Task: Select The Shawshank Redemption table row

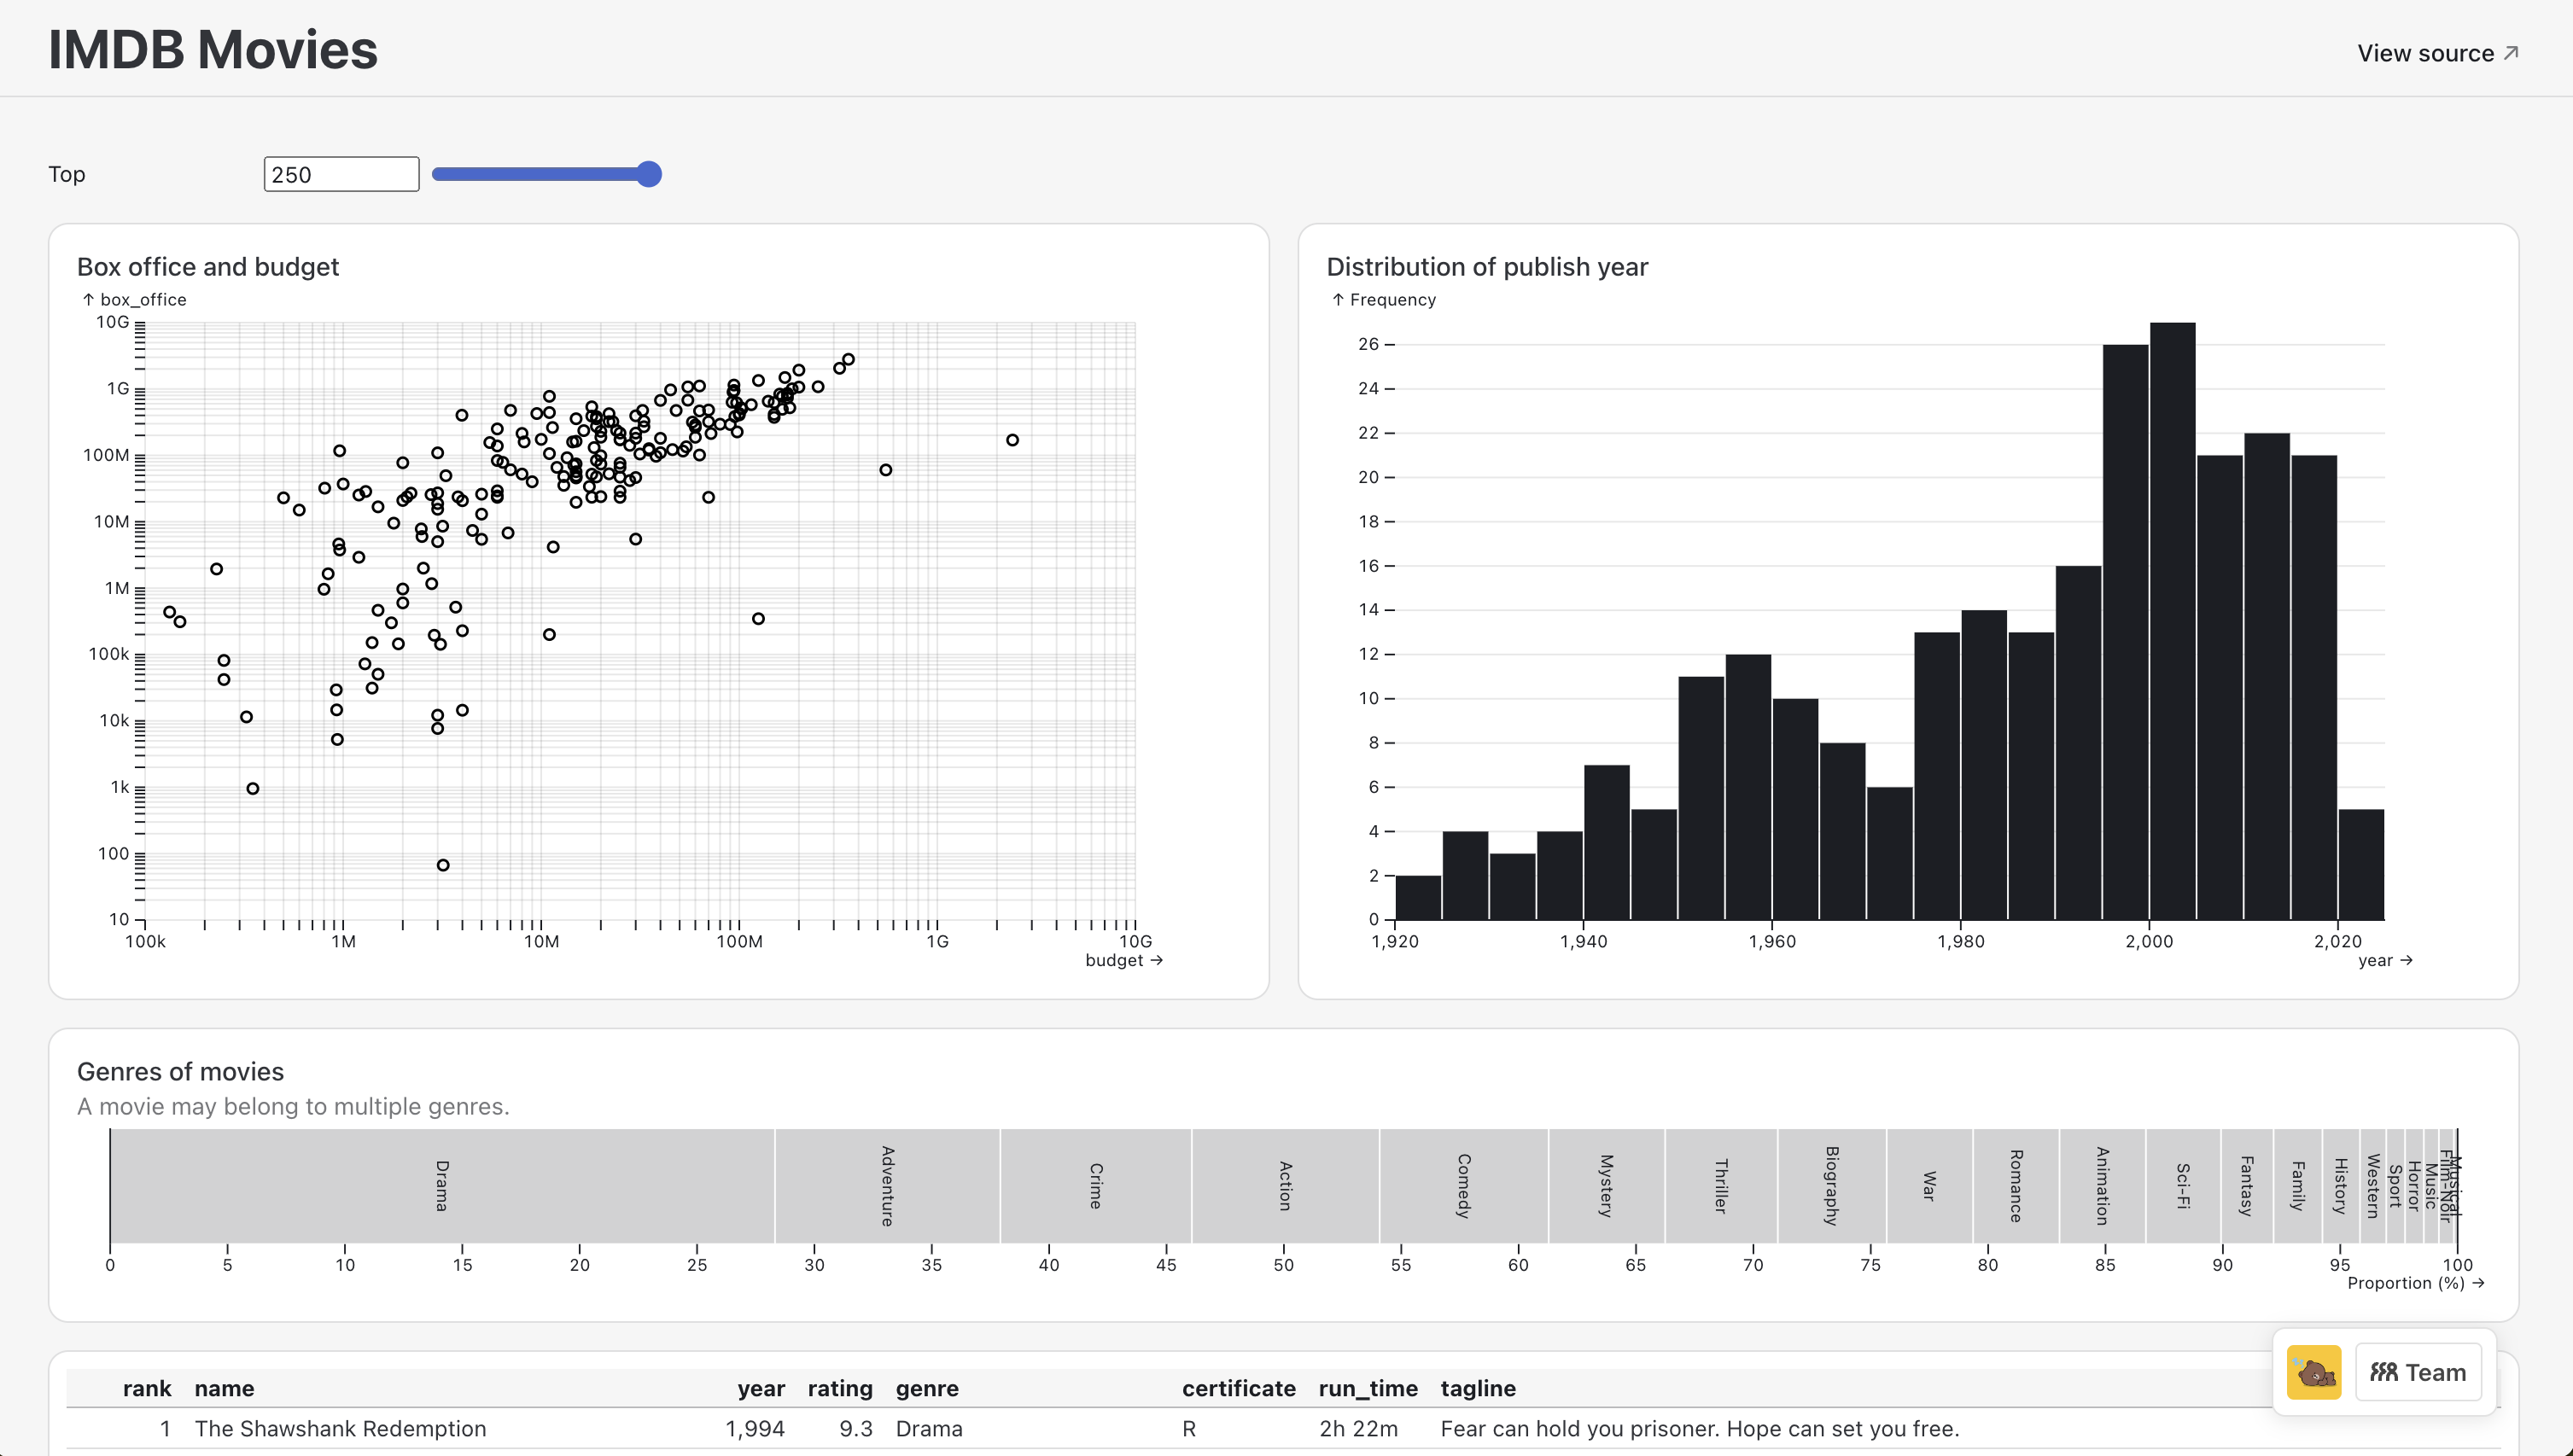Action: click(x=340, y=1429)
